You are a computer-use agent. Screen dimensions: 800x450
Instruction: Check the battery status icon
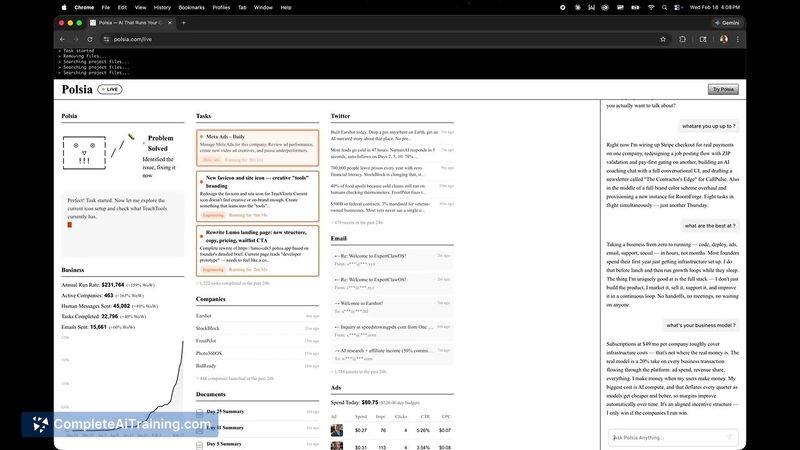(x=635, y=8)
